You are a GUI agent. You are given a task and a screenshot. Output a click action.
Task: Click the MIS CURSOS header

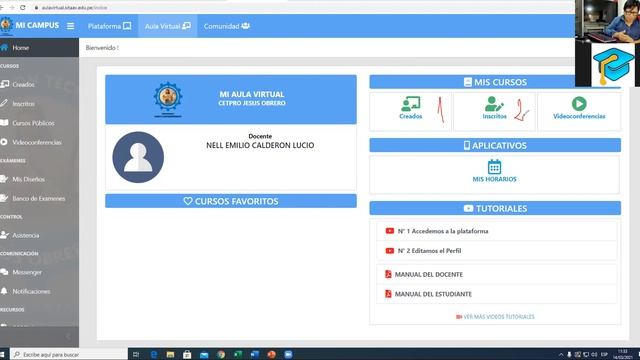495,82
